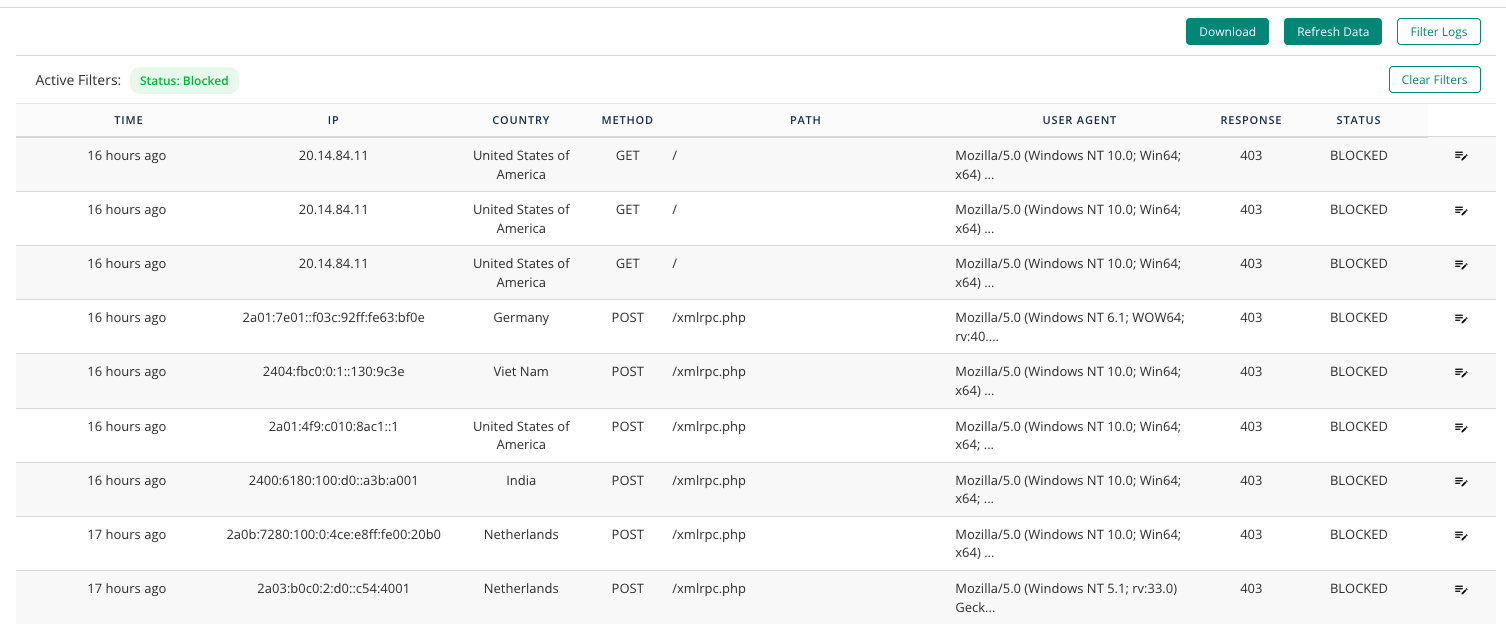Click user agent with Windows NT 5.1; rv:33.0
Screen dimensions: 1506x624
tap(1066, 598)
